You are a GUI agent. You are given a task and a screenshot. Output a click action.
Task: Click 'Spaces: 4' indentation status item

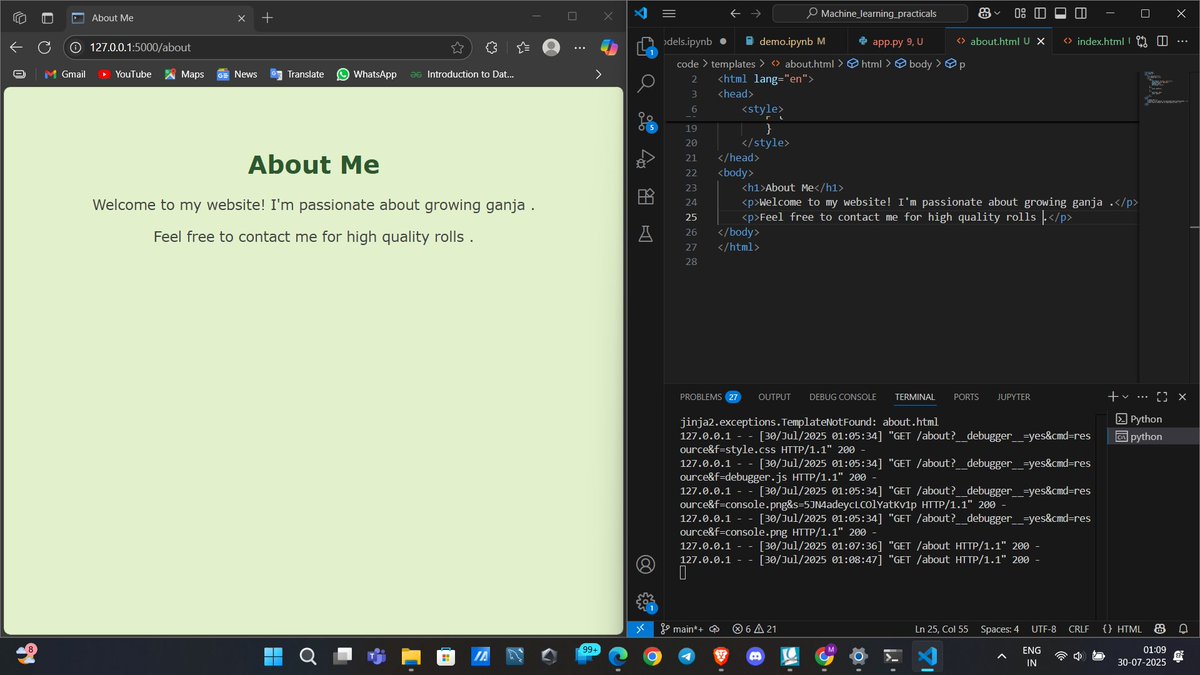coord(1000,629)
